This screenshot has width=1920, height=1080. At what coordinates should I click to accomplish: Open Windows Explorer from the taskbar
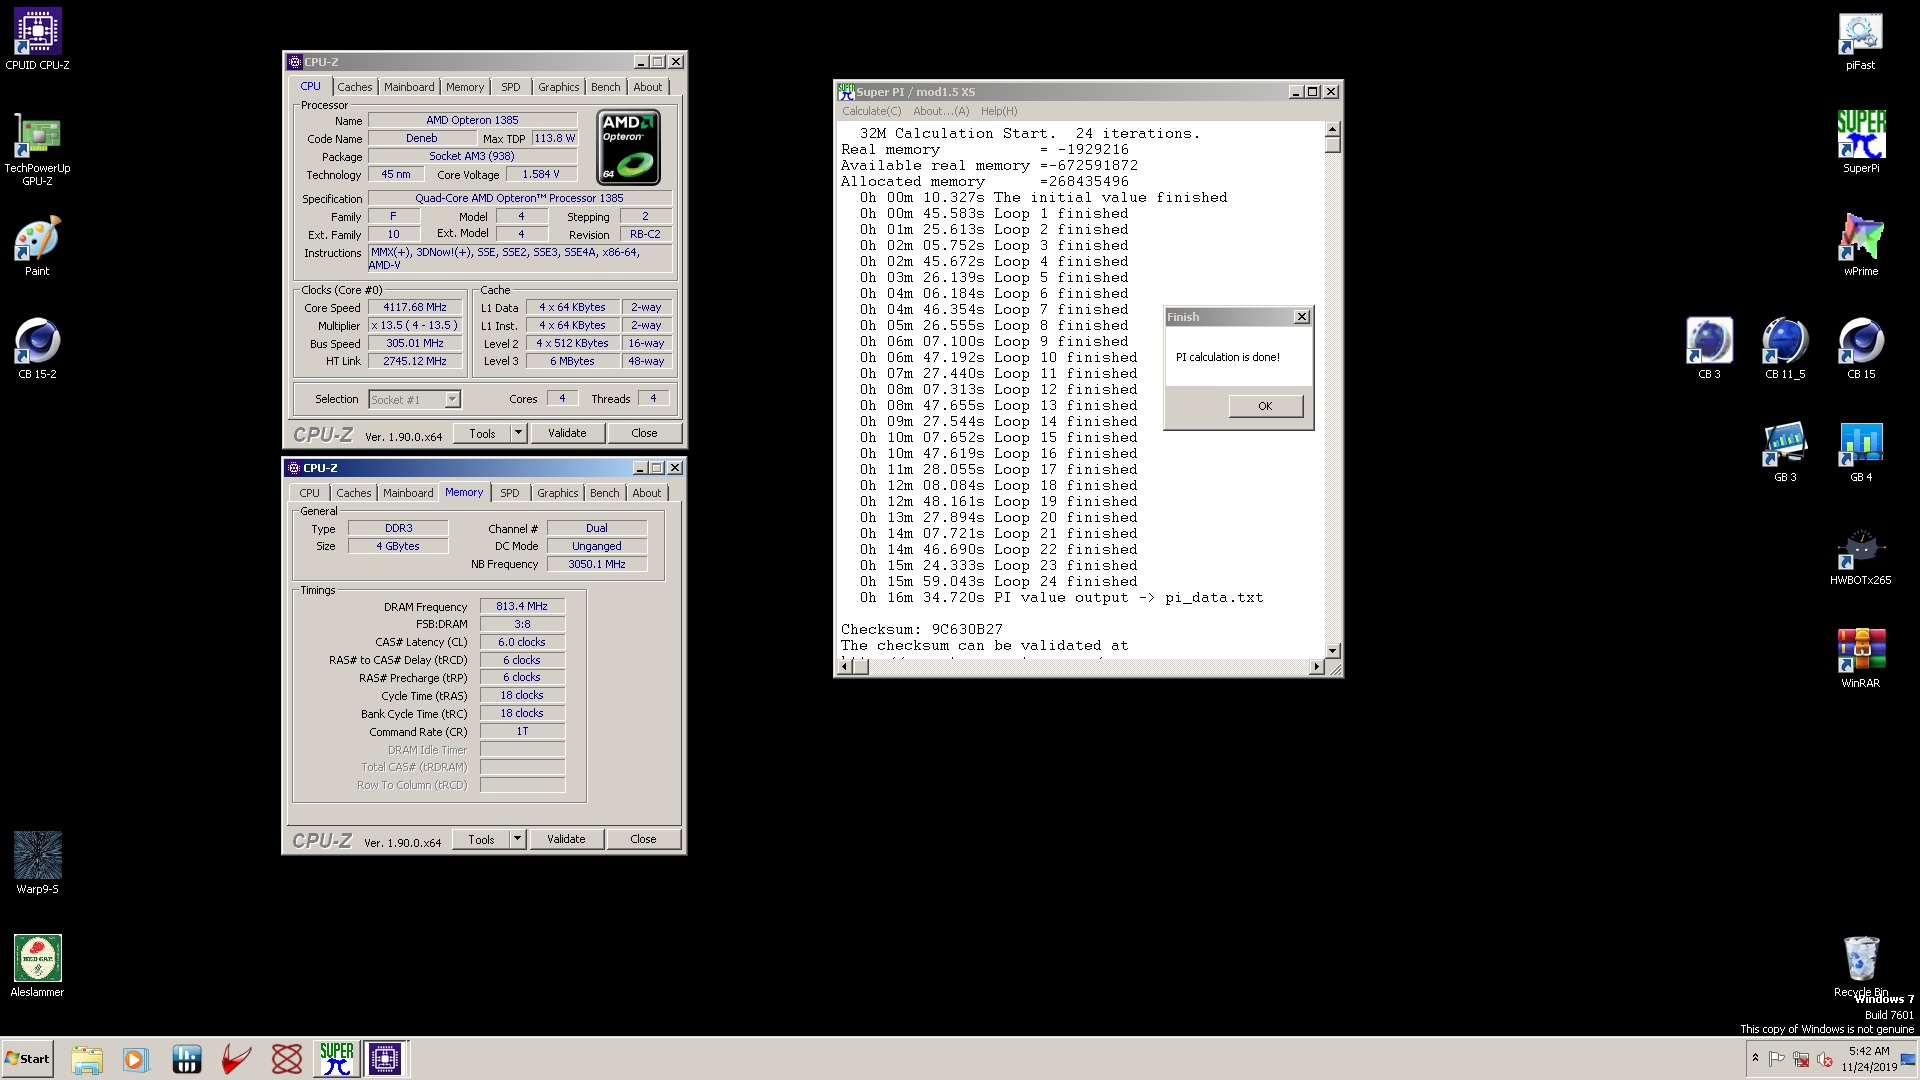87,1059
